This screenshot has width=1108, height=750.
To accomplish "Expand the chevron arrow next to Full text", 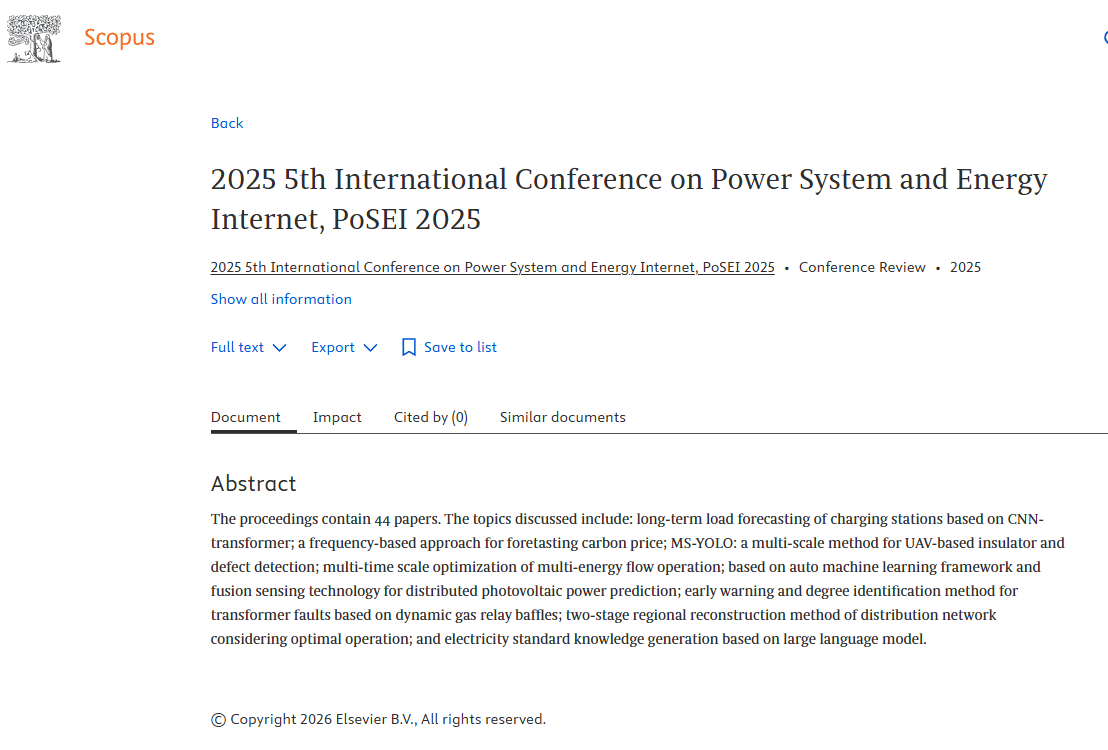I will coord(279,348).
